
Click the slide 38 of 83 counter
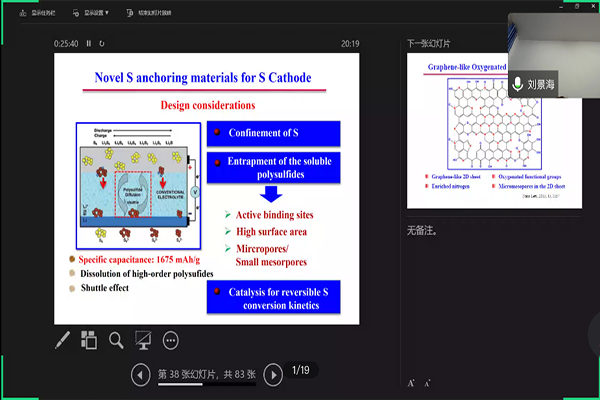pyautogui.click(x=207, y=375)
